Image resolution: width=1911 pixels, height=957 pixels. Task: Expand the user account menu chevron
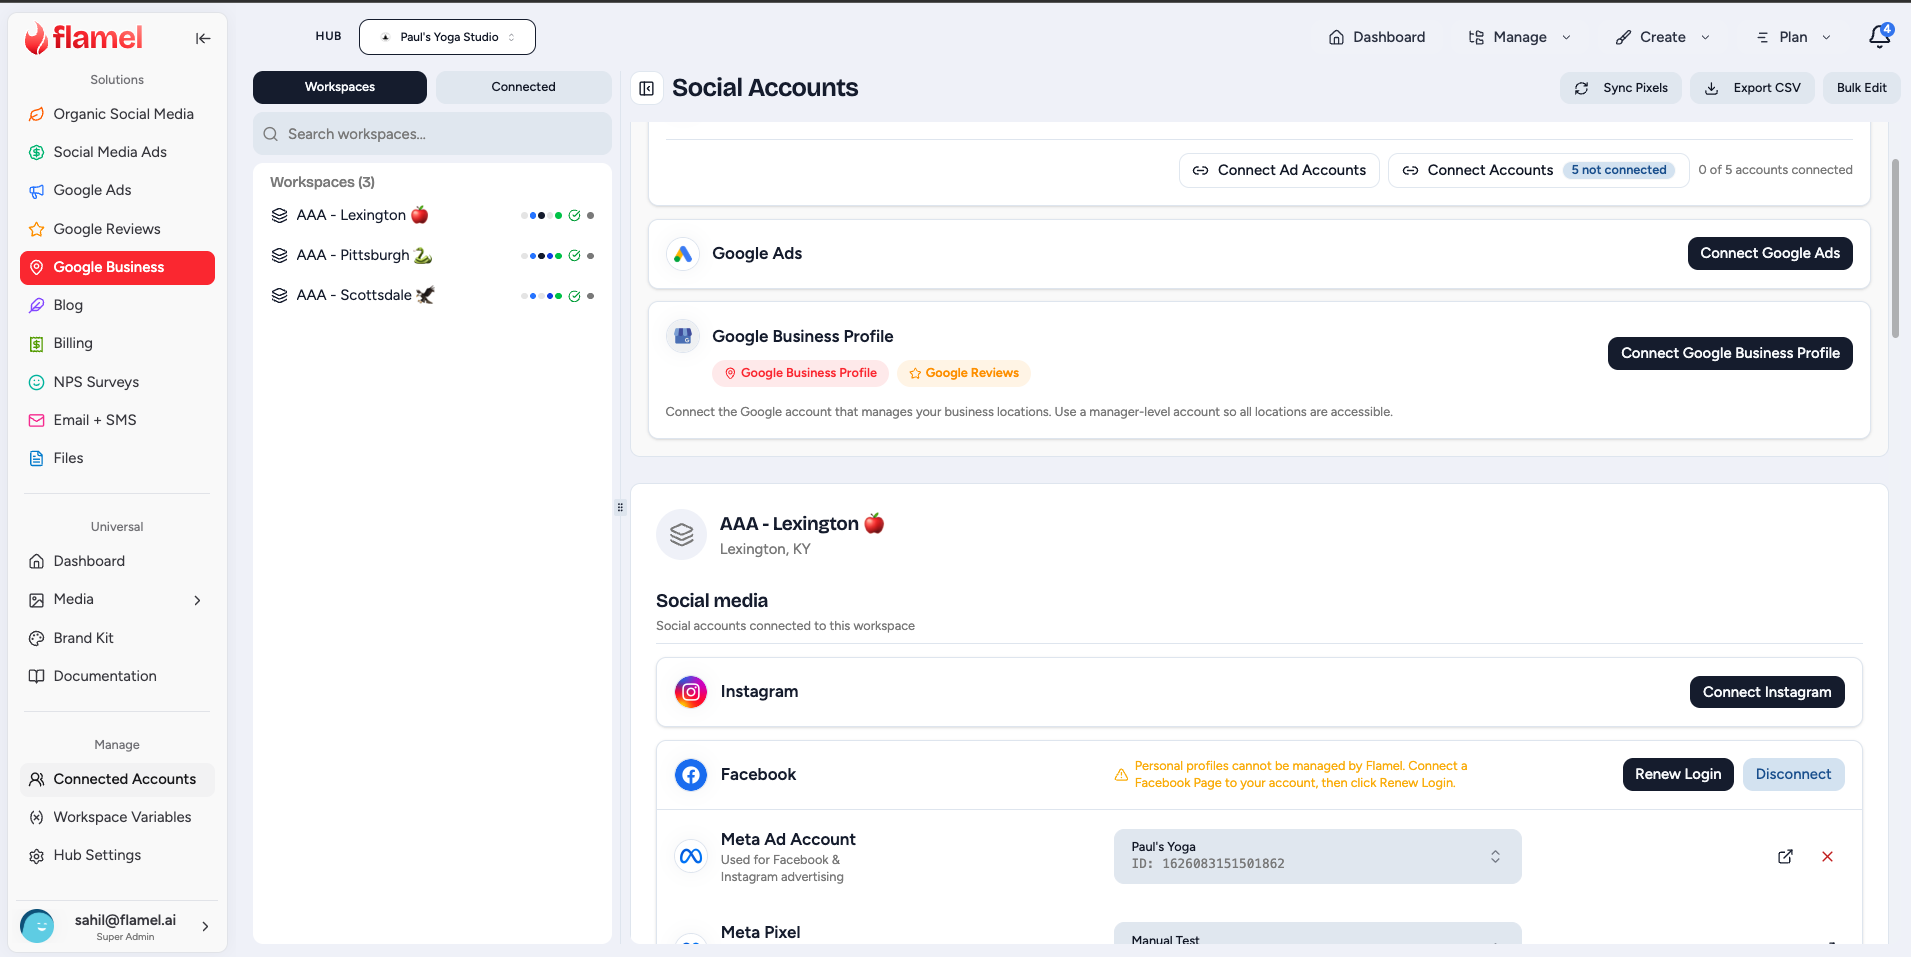coord(205,927)
